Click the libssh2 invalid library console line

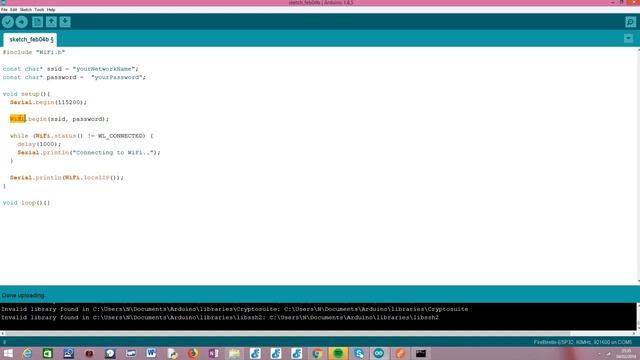pyautogui.click(x=220, y=317)
